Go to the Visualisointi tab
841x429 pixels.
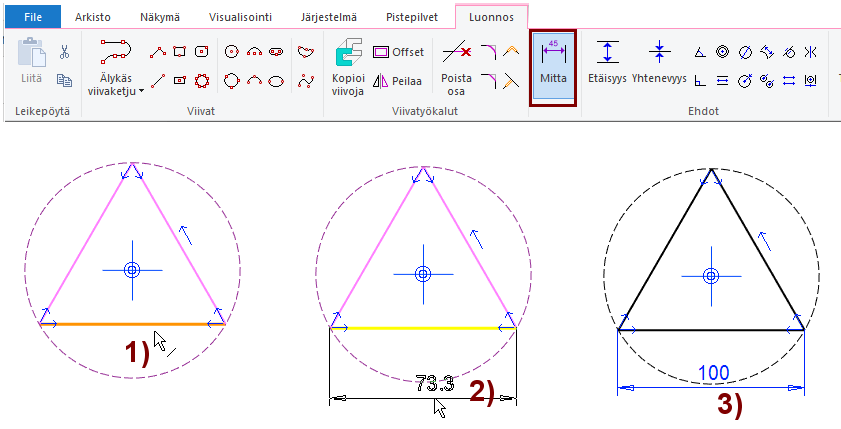click(x=240, y=17)
